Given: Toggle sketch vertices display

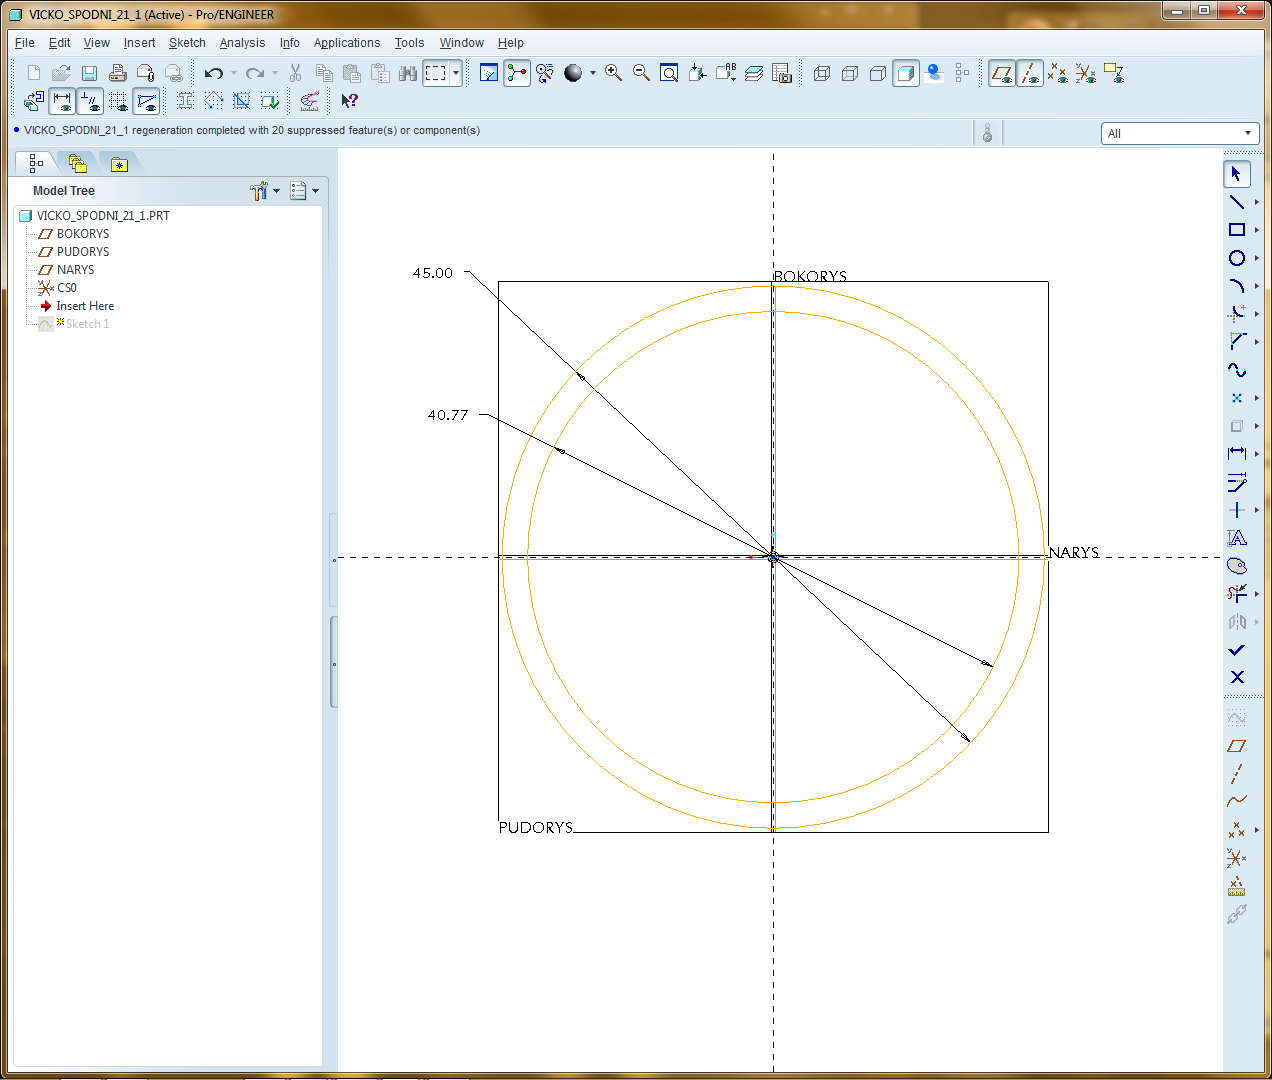Looking at the screenshot, I should 146,101.
